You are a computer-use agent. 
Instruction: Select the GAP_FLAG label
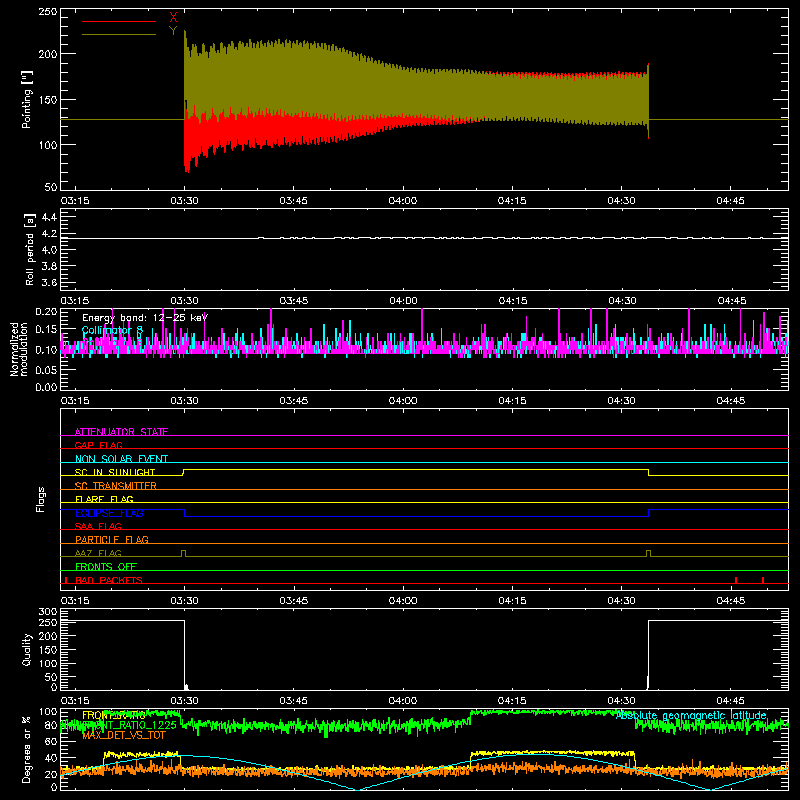pos(98,445)
